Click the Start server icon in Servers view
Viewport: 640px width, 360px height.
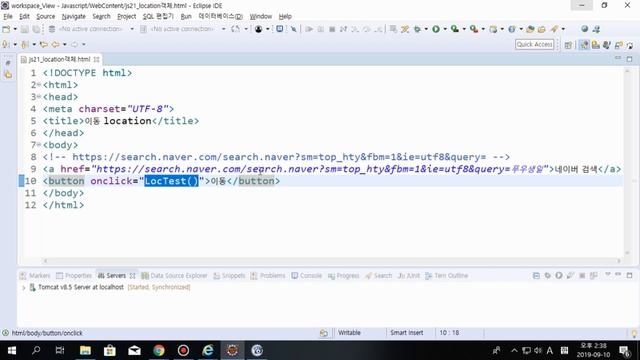coord(559,276)
